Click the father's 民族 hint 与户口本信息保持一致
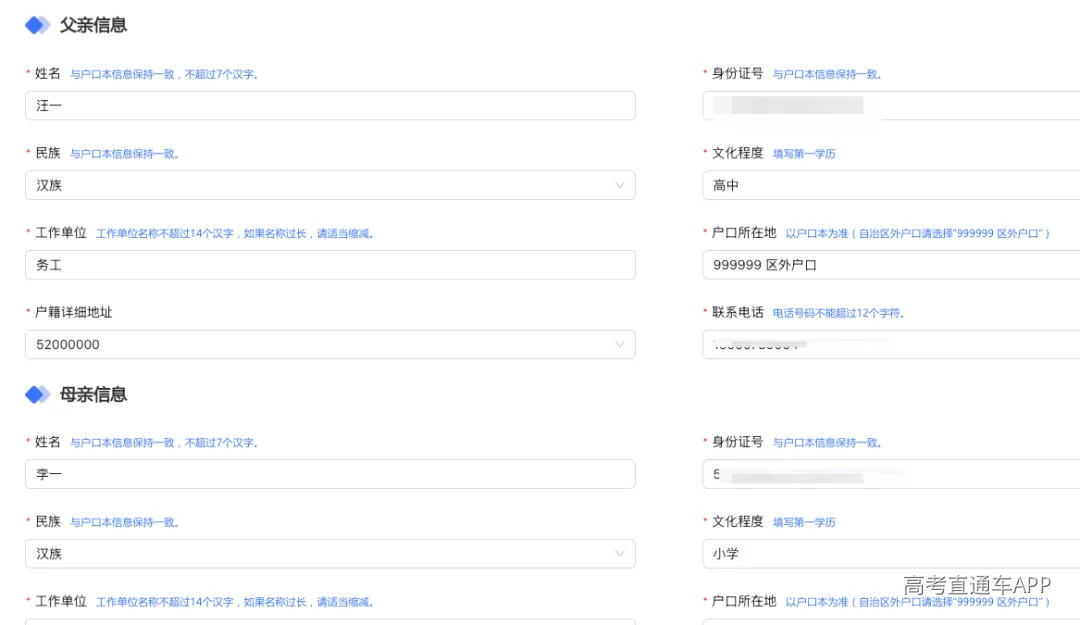 coord(125,154)
